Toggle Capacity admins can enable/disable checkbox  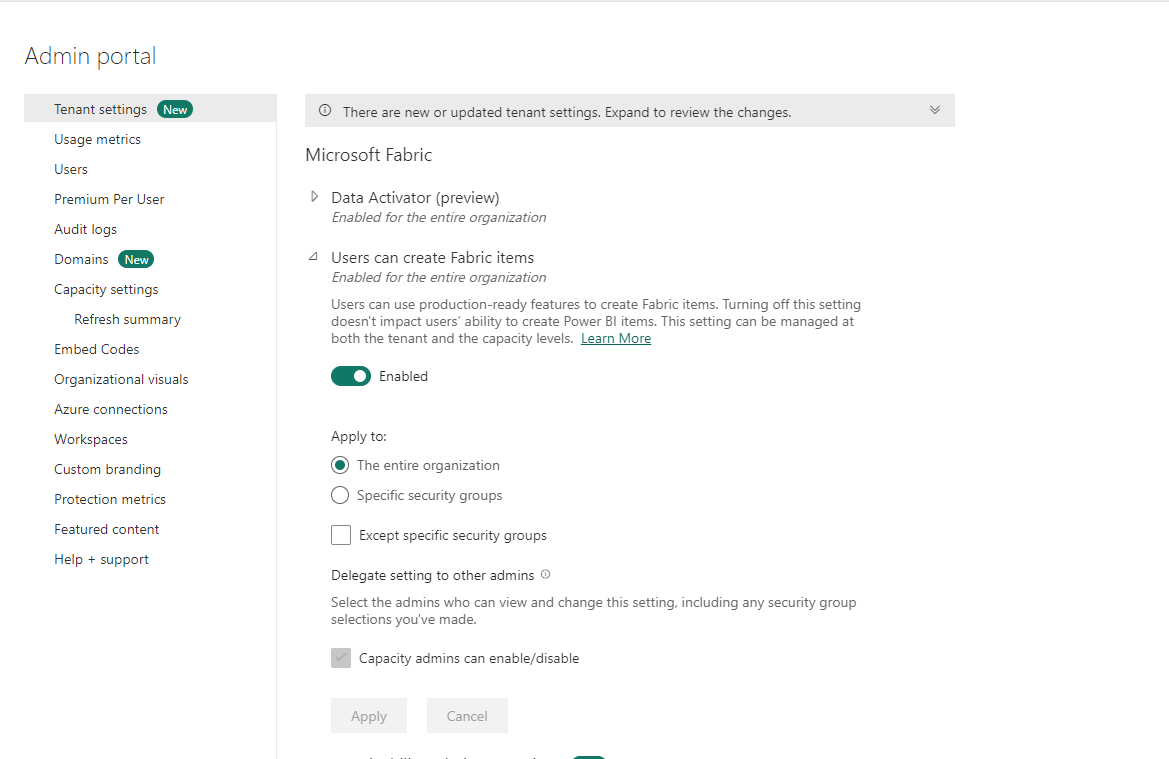341,658
